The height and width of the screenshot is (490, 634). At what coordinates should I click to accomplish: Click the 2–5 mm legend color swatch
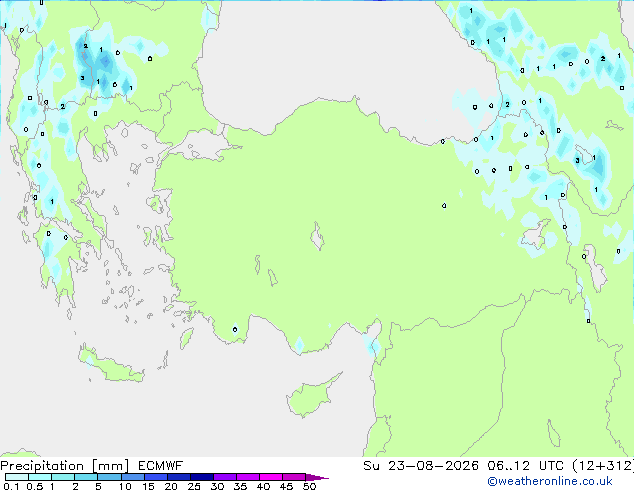[x=86, y=477]
